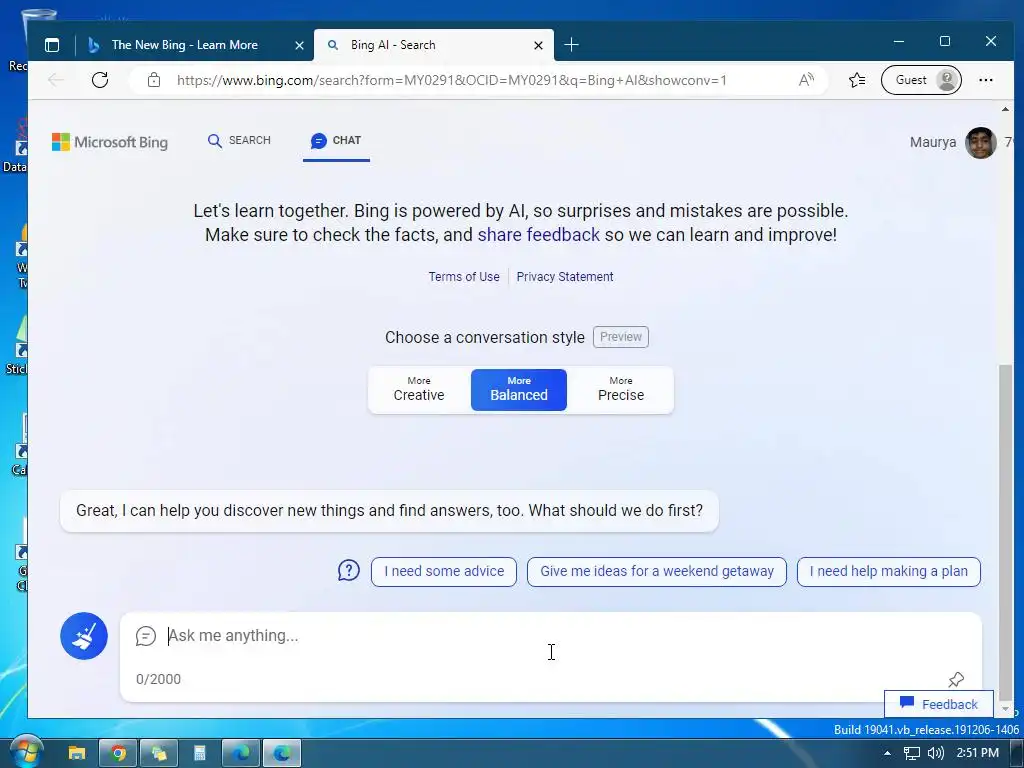Open the first Edge taskbar icon

241,753
